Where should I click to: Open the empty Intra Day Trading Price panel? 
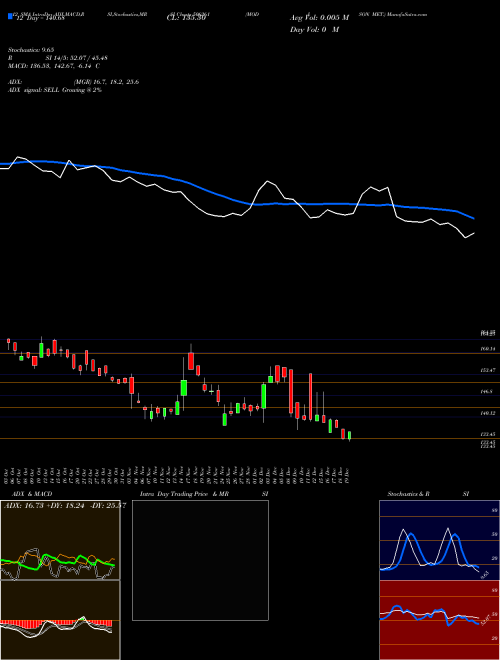pos(200,560)
